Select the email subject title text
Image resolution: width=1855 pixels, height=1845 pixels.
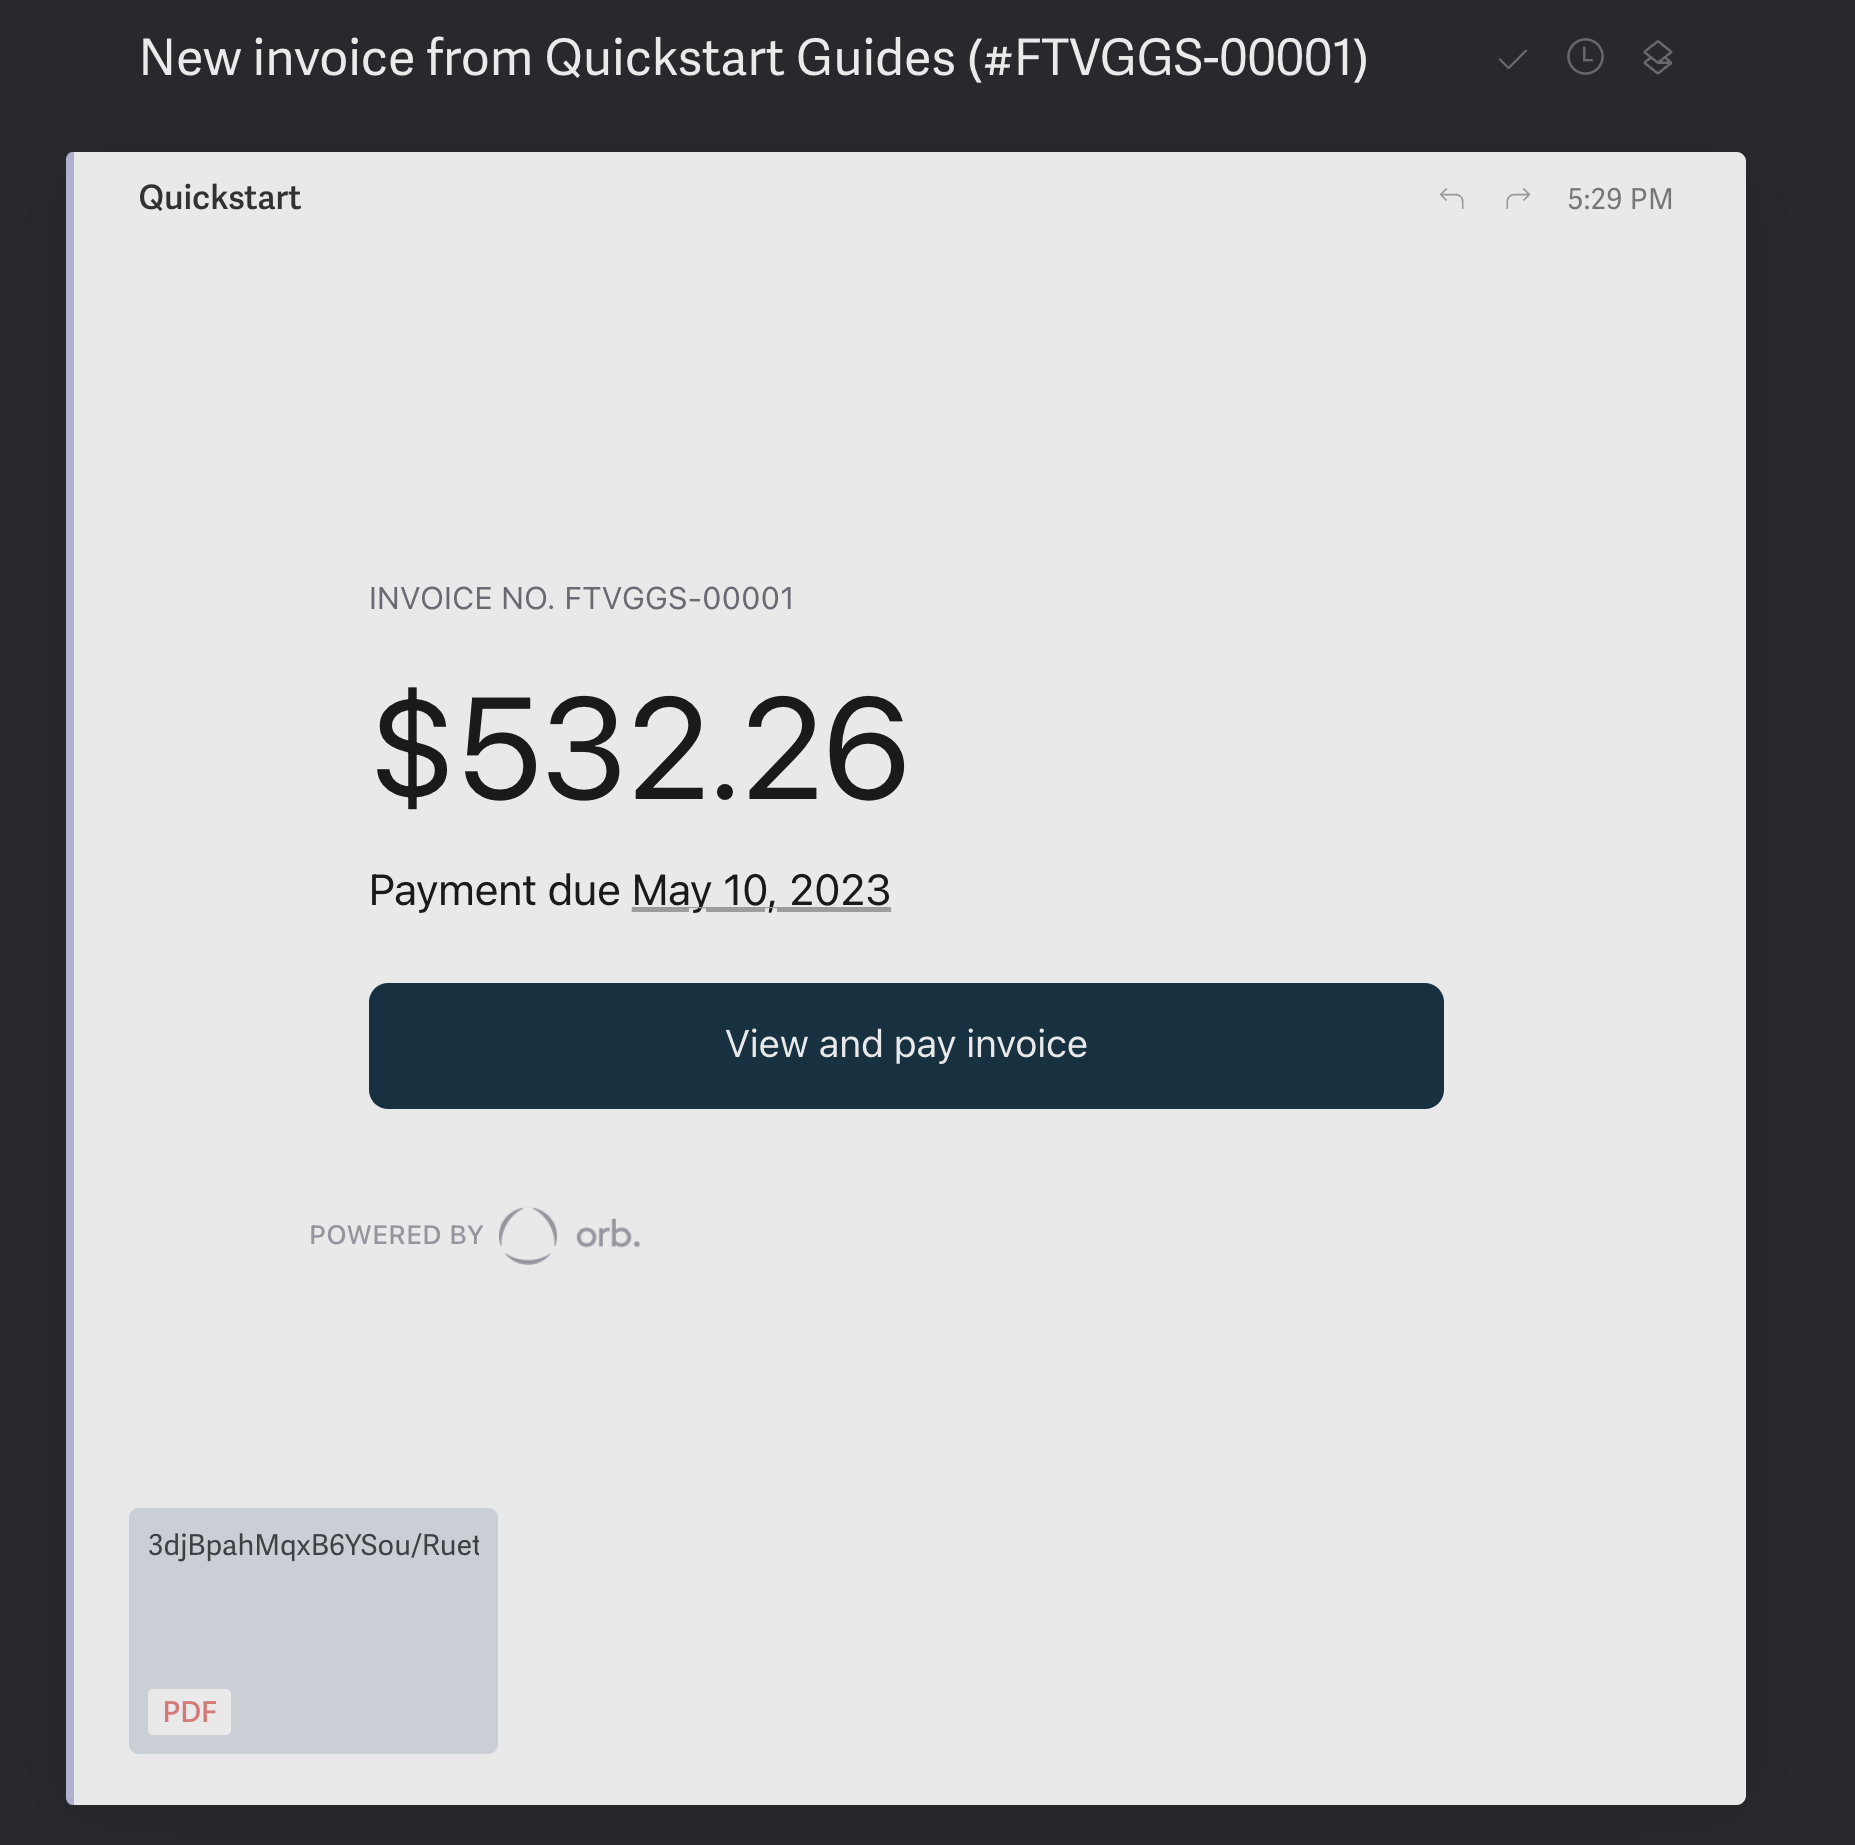coord(754,58)
